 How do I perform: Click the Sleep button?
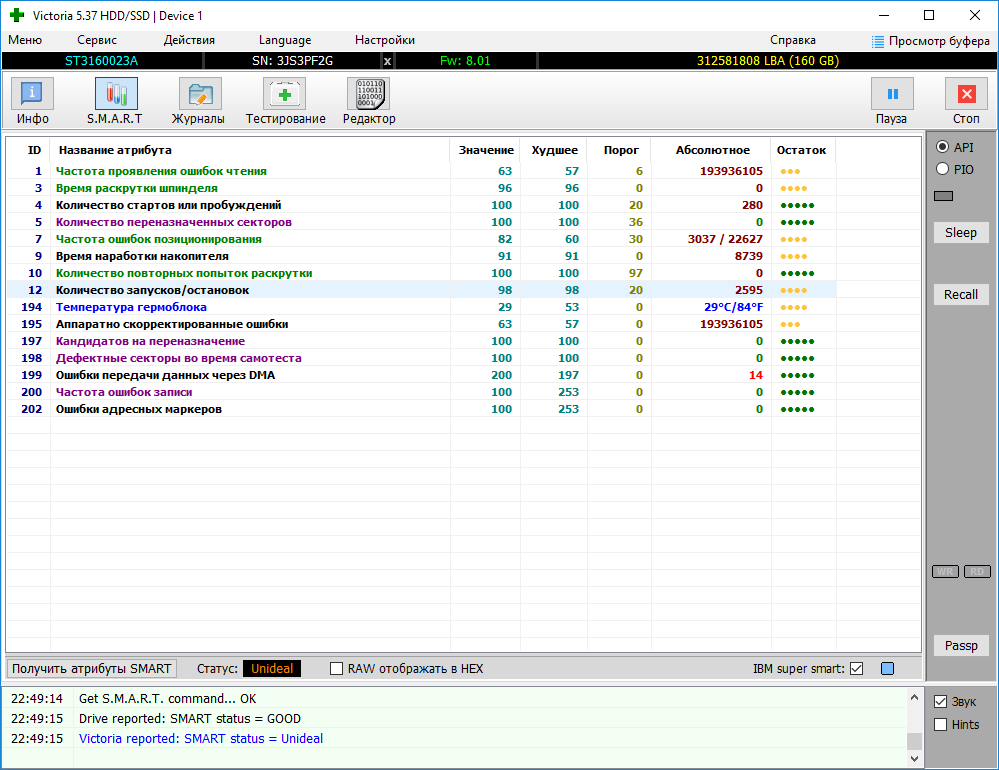tap(960, 233)
